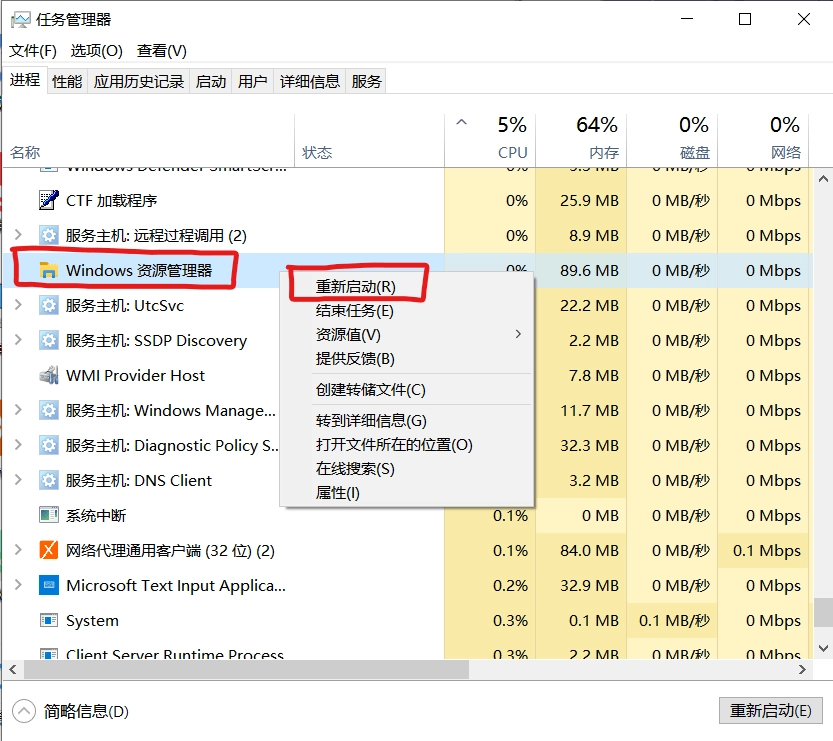Viewport: 833px width, 741px height.
Task: Collapse to 简略信息 using the arrow icon
Action: coord(24,711)
